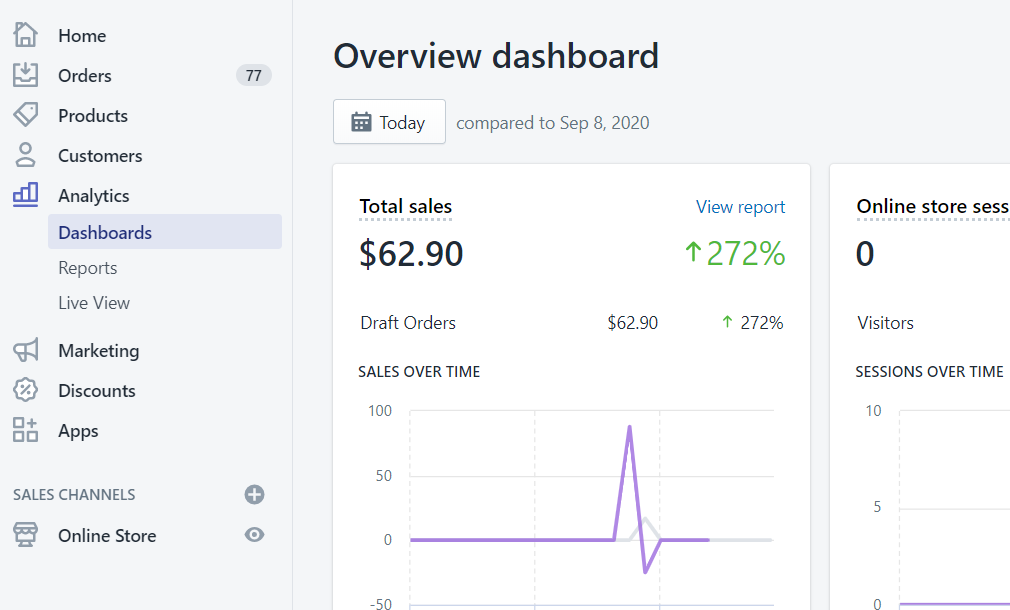
Task: Click the Orders inbox icon
Action: (25, 75)
